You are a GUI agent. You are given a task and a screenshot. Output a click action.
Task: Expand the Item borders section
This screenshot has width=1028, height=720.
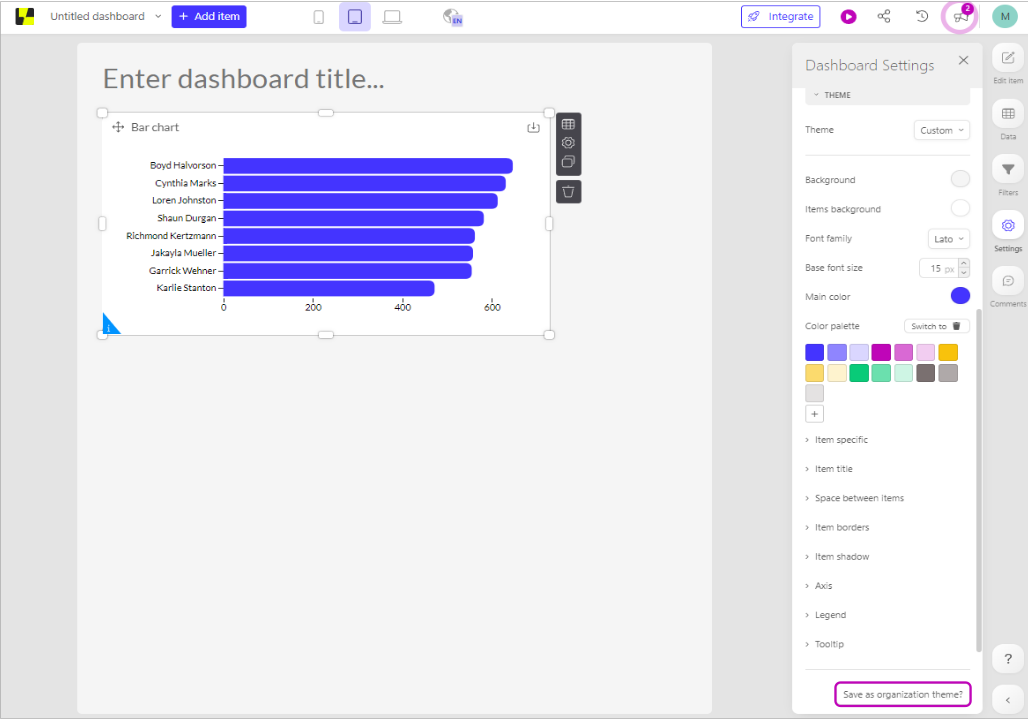click(841, 527)
